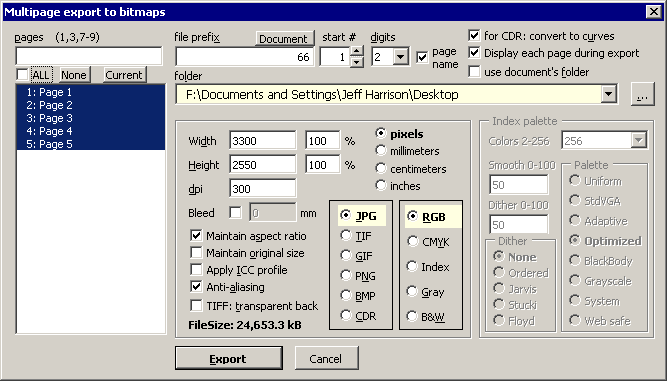The width and height of the screenshot is (667, 381).
Task: Toggle the page name checkbox
Action: click(x=422, y=57)
